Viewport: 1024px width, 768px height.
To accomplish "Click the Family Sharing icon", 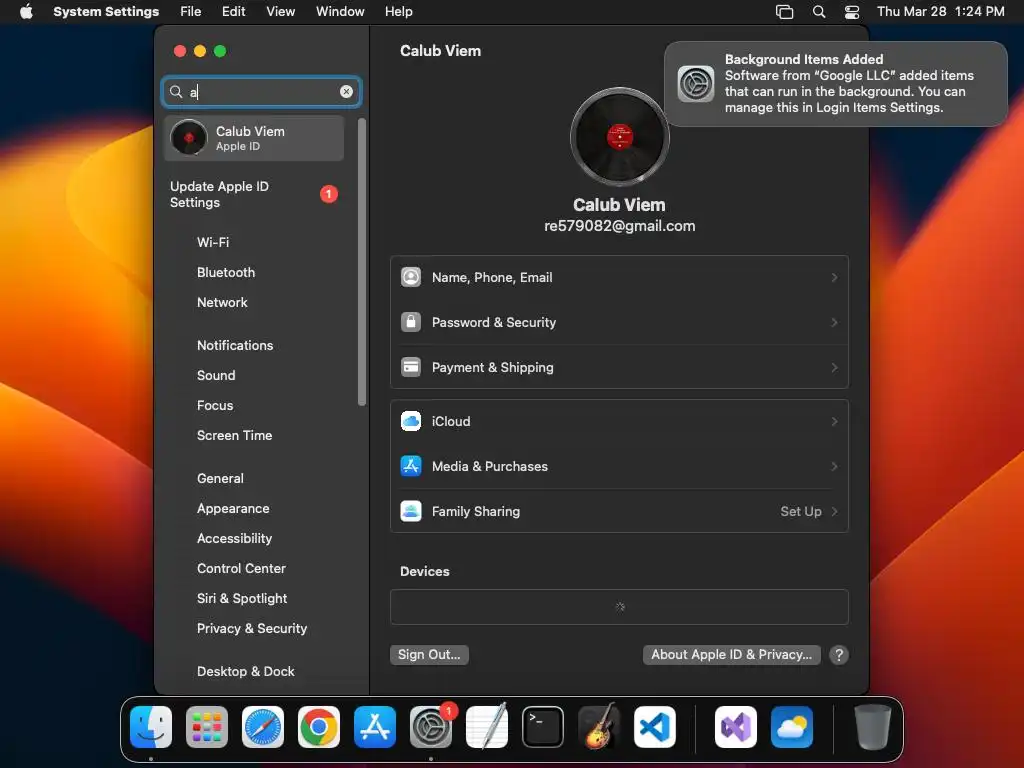I will (x=411, y=511).
